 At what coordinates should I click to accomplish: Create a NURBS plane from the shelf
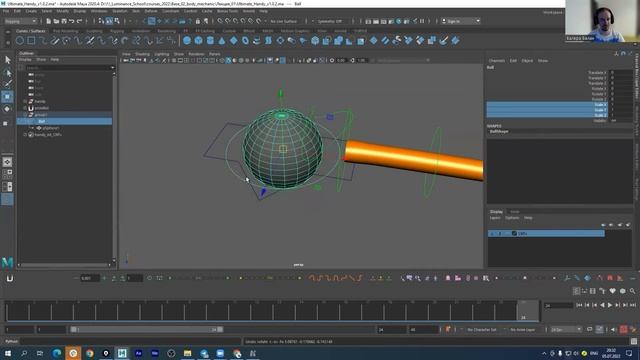point(233,40)
